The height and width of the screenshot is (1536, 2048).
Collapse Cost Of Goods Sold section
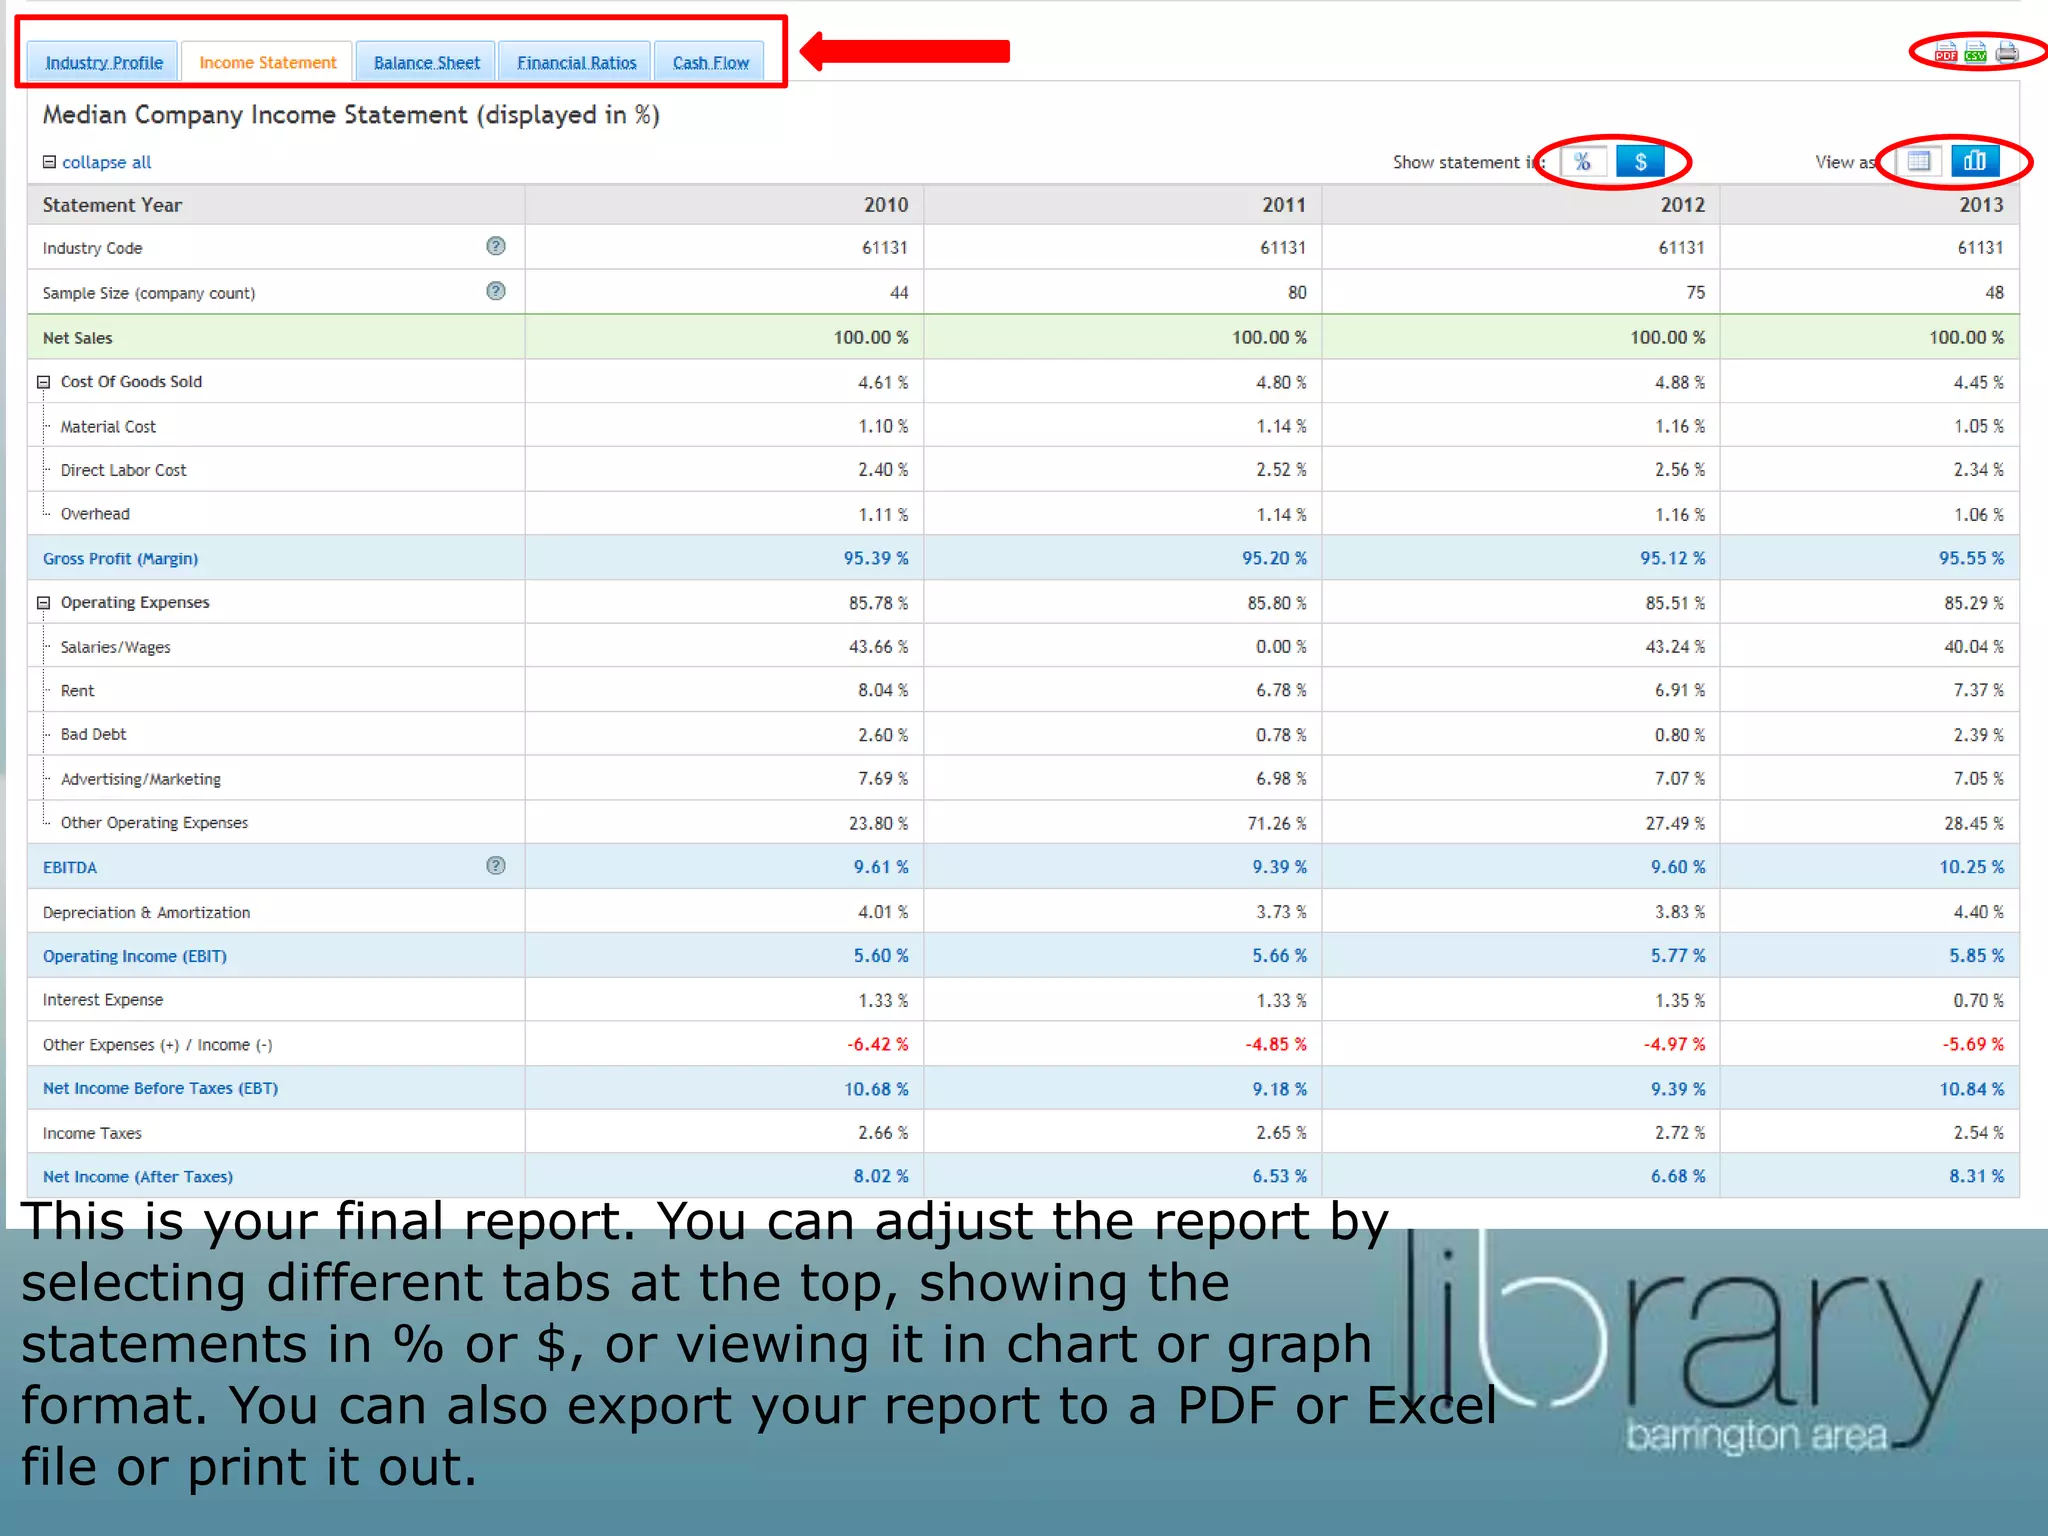(44, 382)
